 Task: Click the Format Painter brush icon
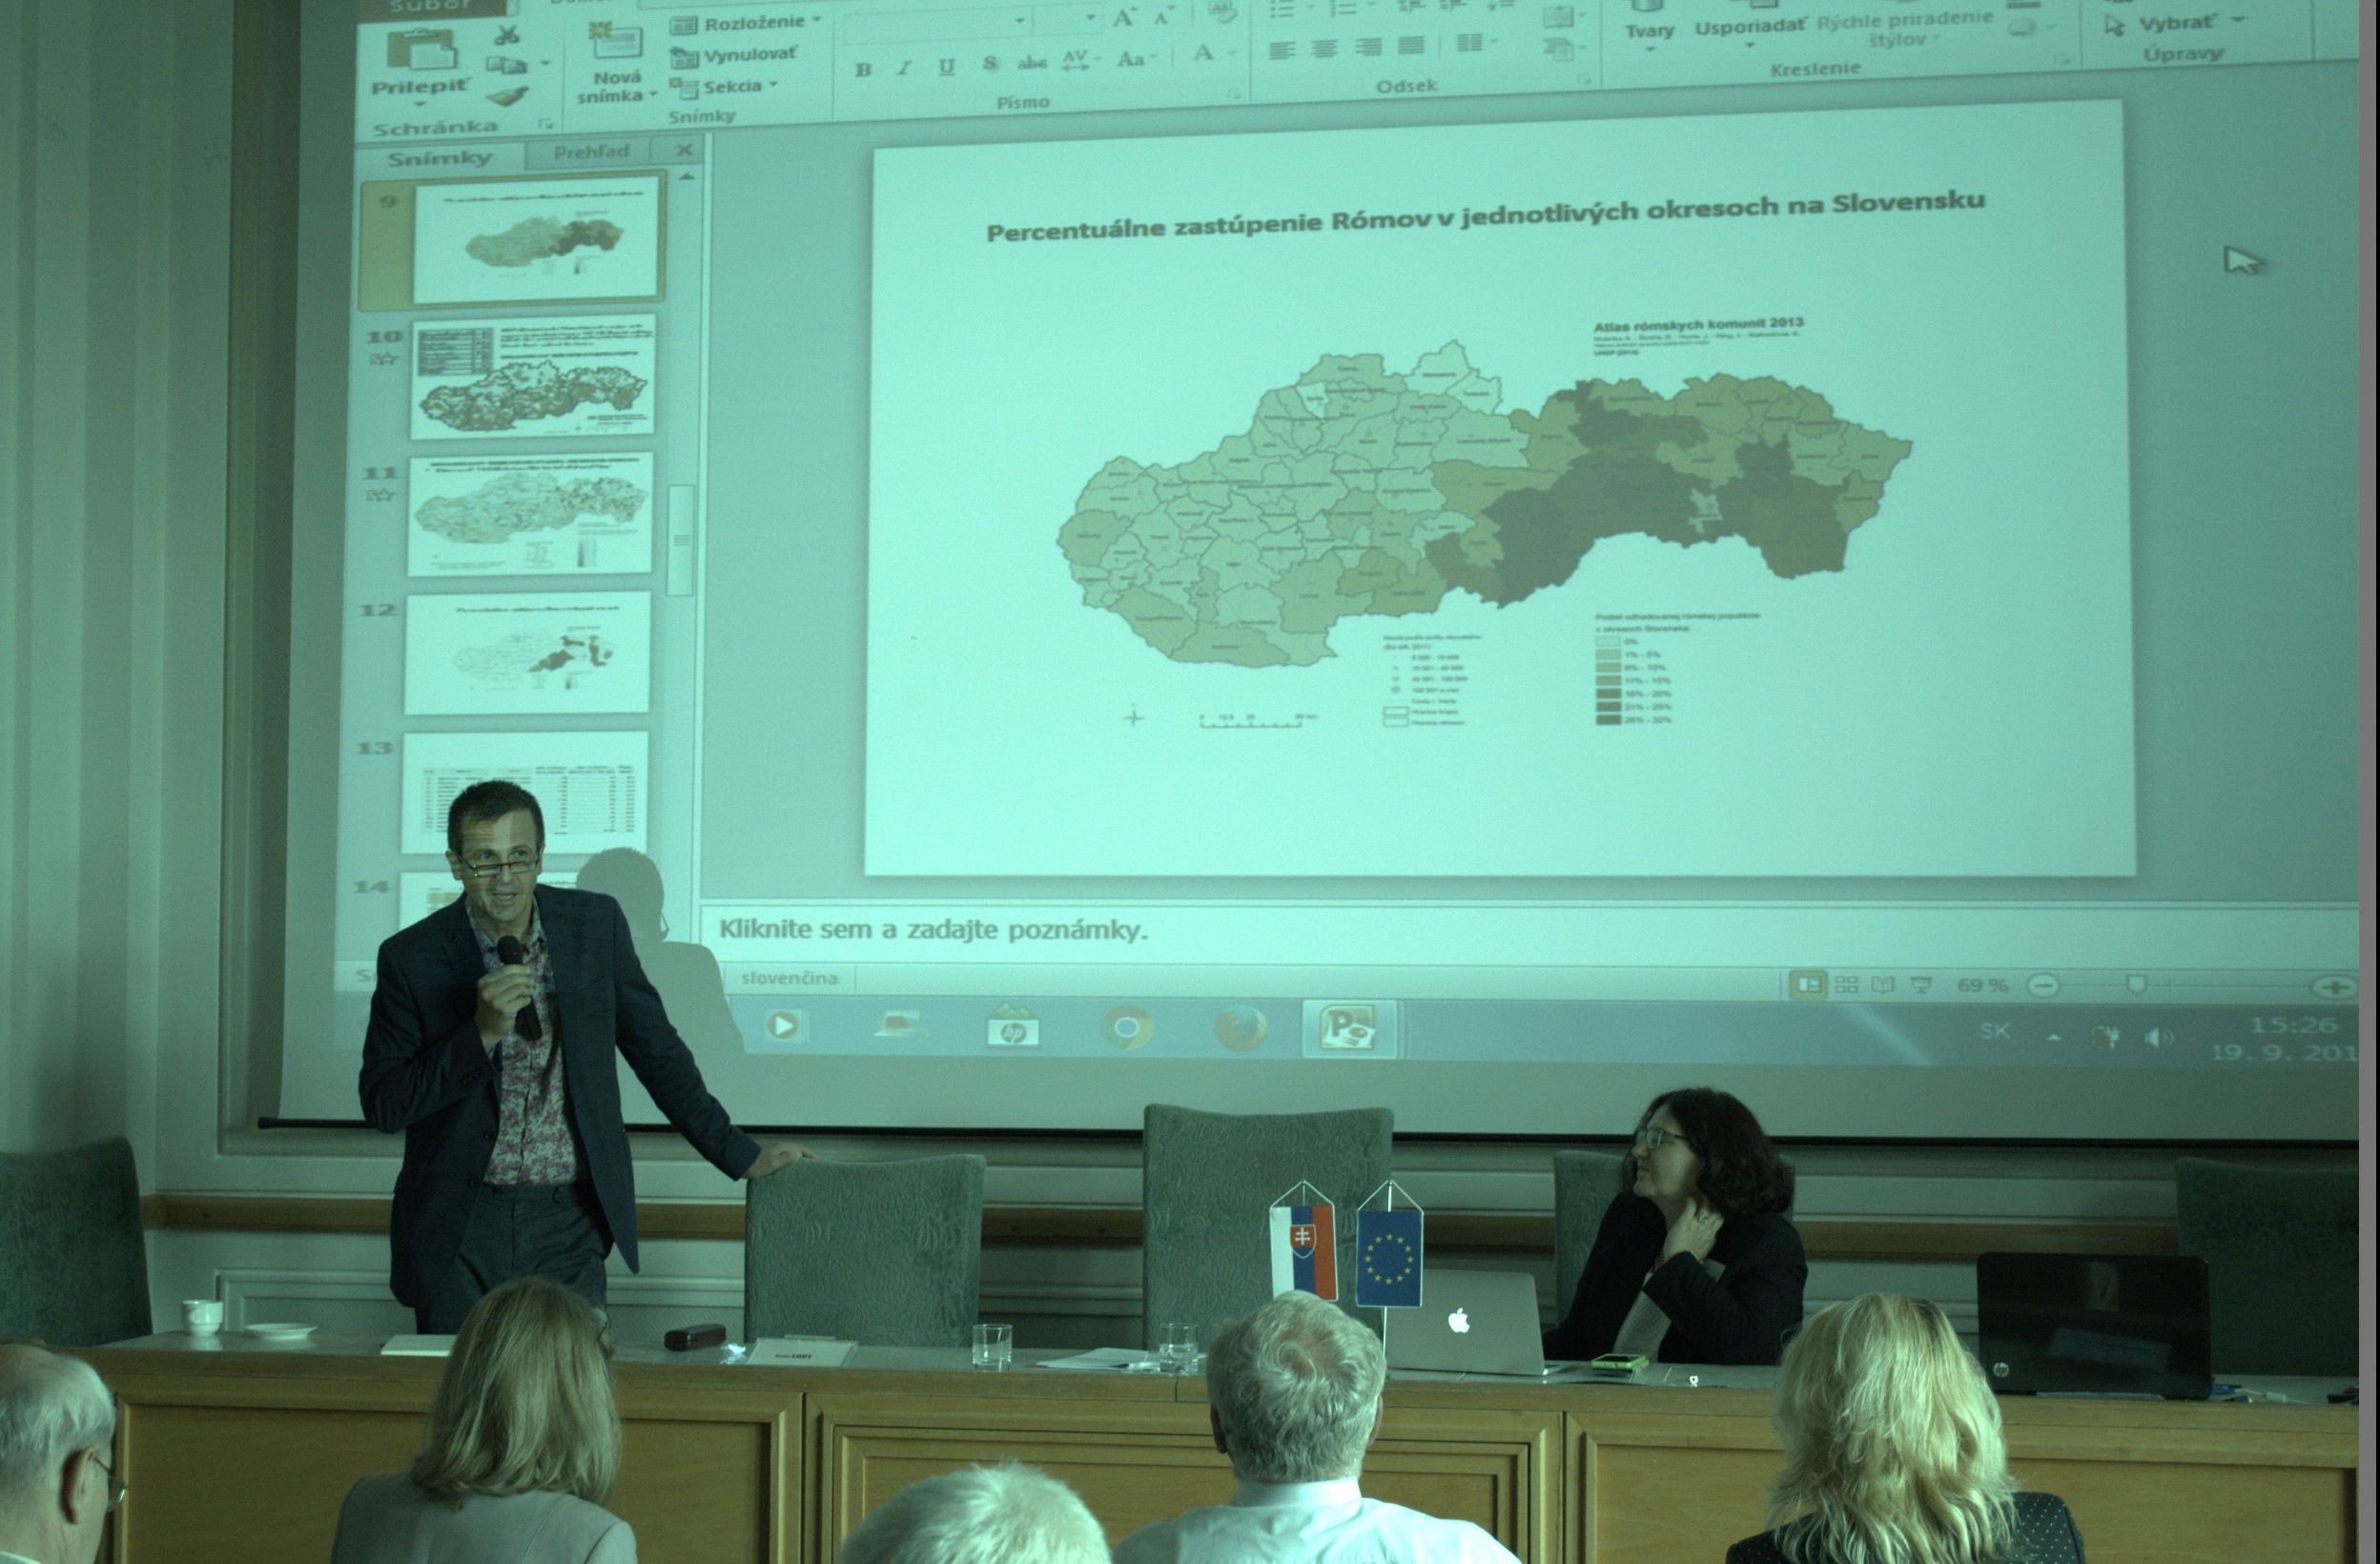[x=507, y=97]
